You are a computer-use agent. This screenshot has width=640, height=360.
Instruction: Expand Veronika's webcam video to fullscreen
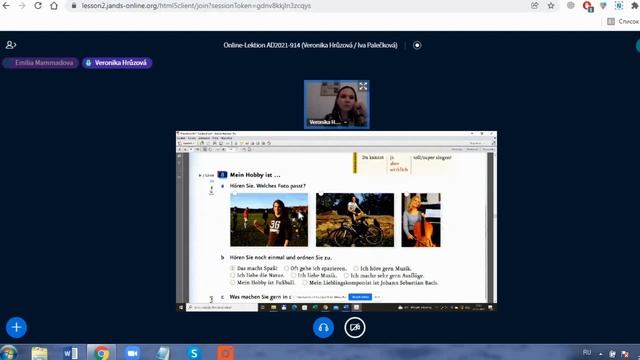[363, 86]
